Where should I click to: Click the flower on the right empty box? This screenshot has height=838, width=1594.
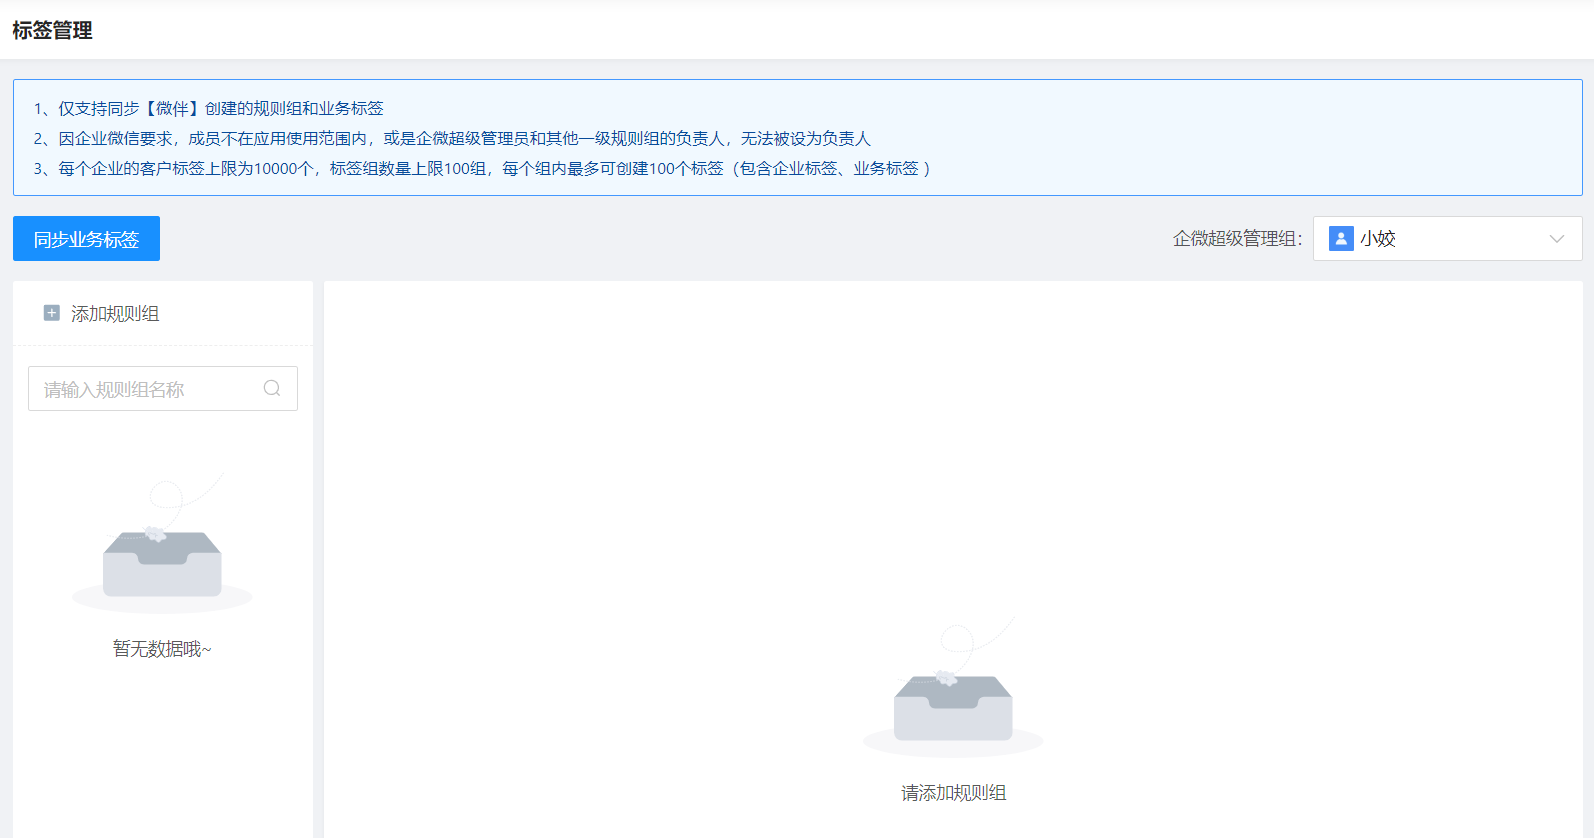point(946,678)
